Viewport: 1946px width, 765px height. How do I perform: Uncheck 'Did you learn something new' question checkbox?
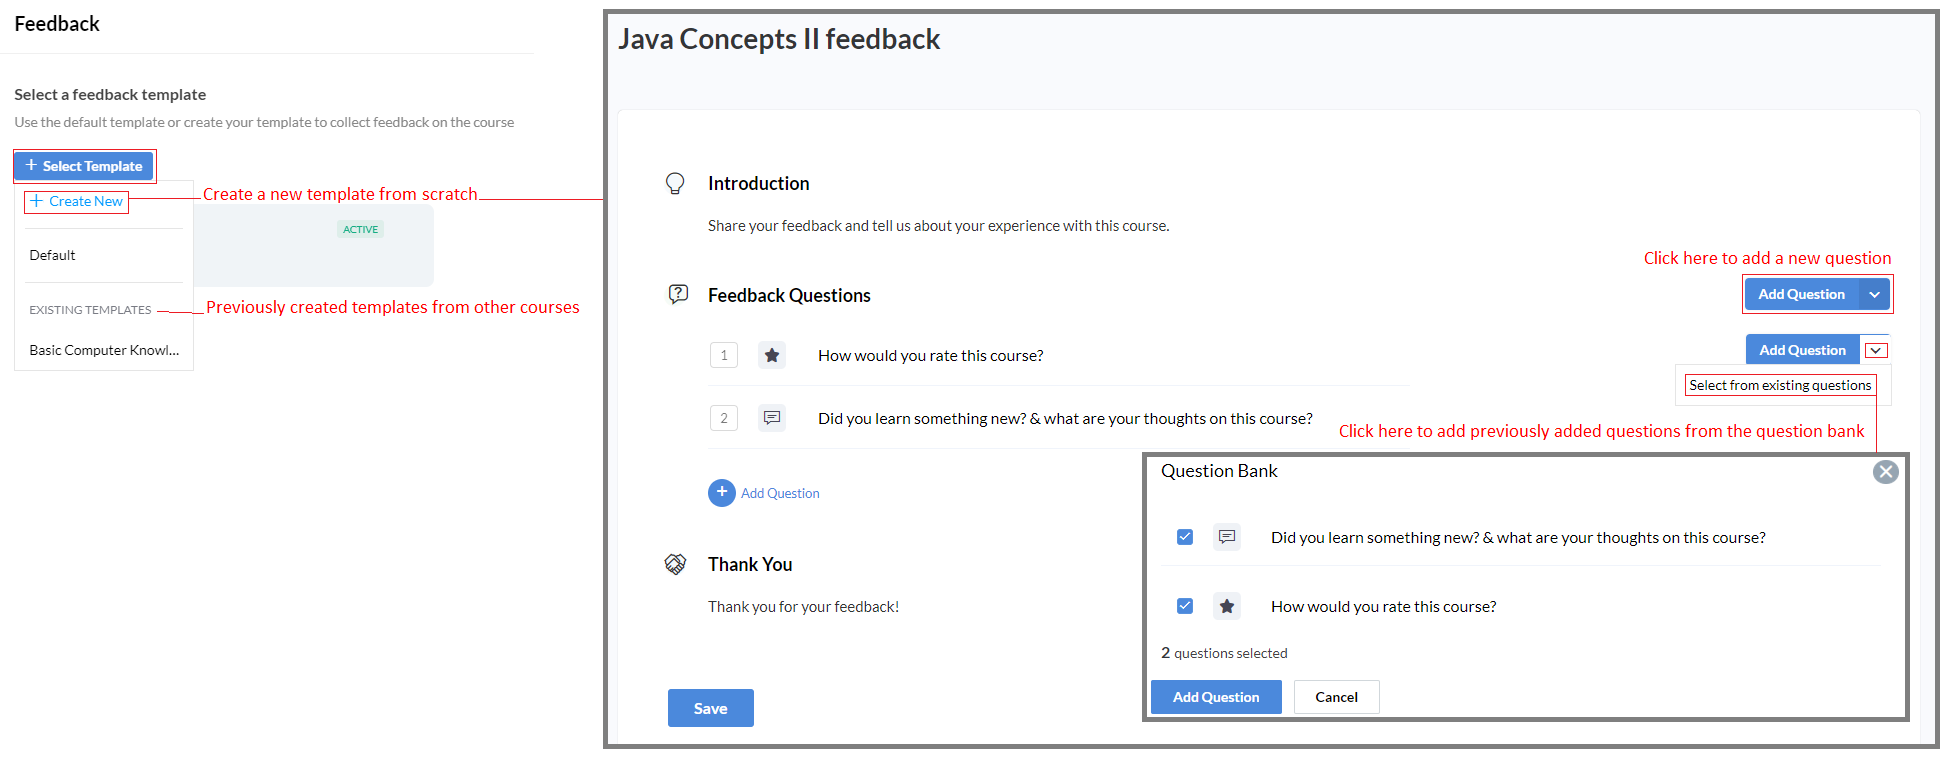[1185, 537]
